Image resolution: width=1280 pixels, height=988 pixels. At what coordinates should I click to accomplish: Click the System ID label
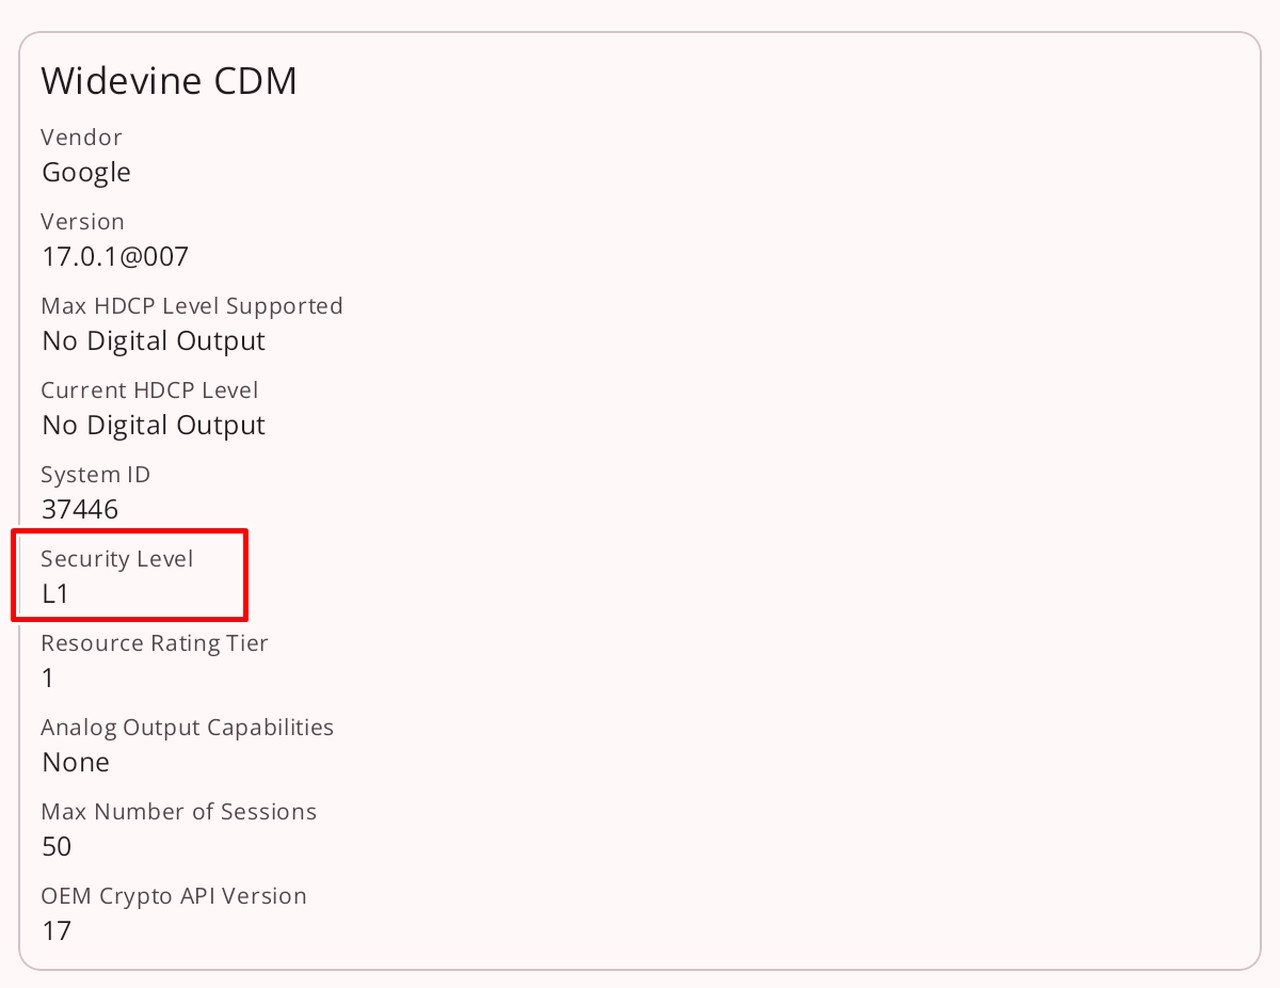(x=95, y=474)
